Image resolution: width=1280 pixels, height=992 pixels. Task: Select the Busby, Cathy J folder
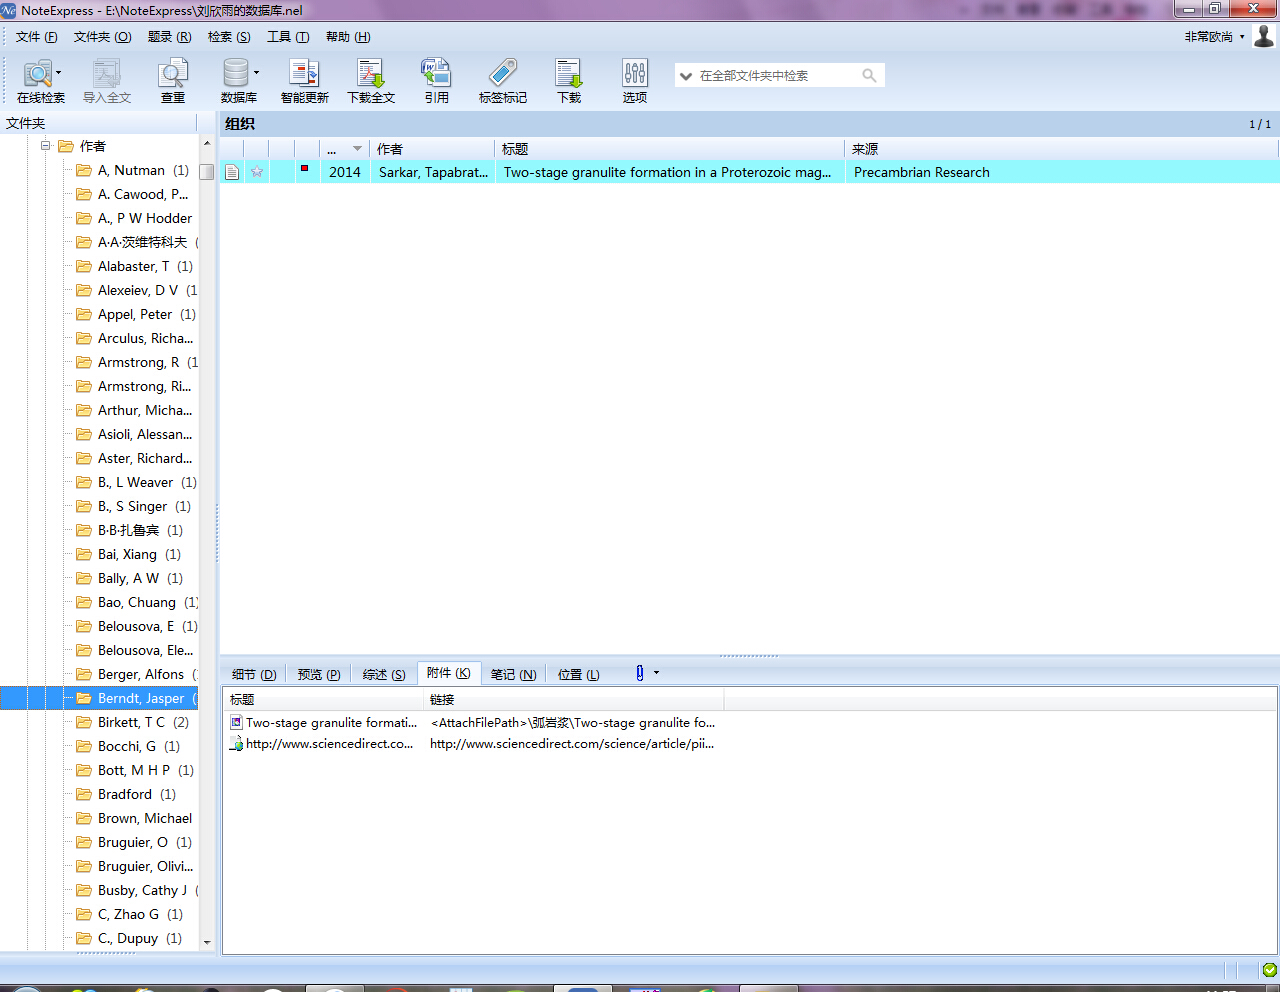click(x=138, y=890)
